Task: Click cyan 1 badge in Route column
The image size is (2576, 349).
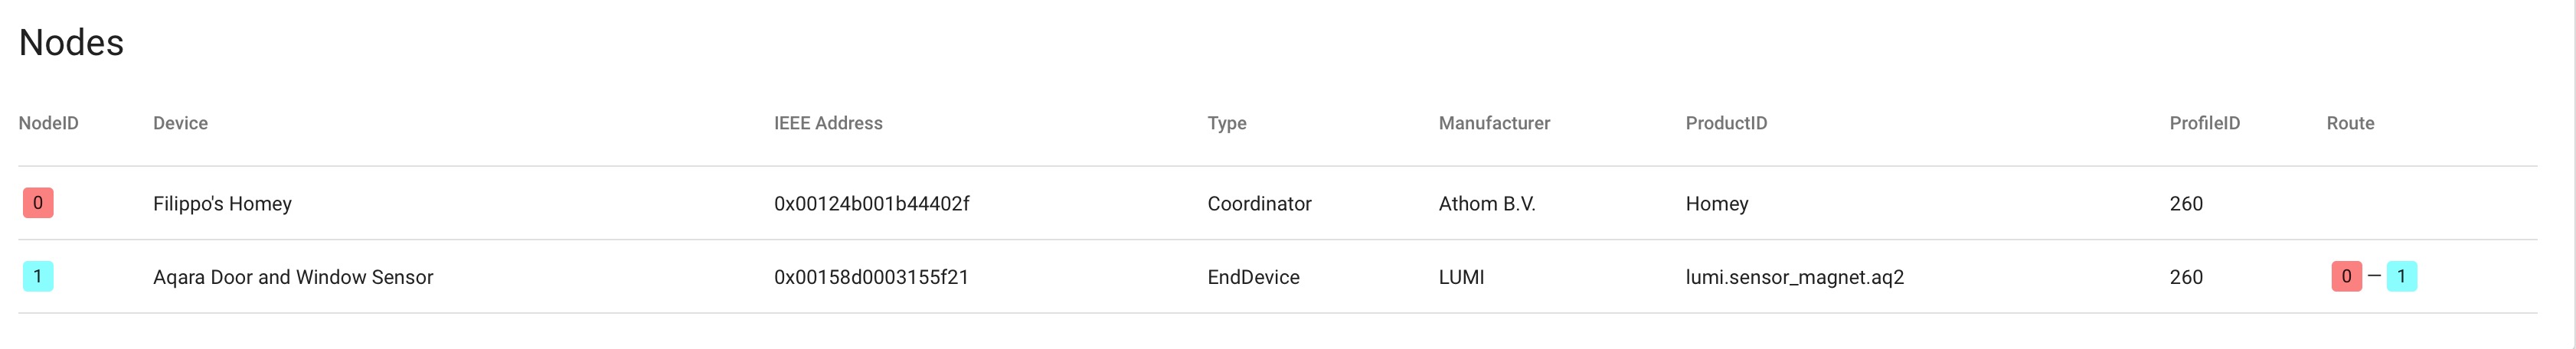Action: click(x=2401, y=276)
